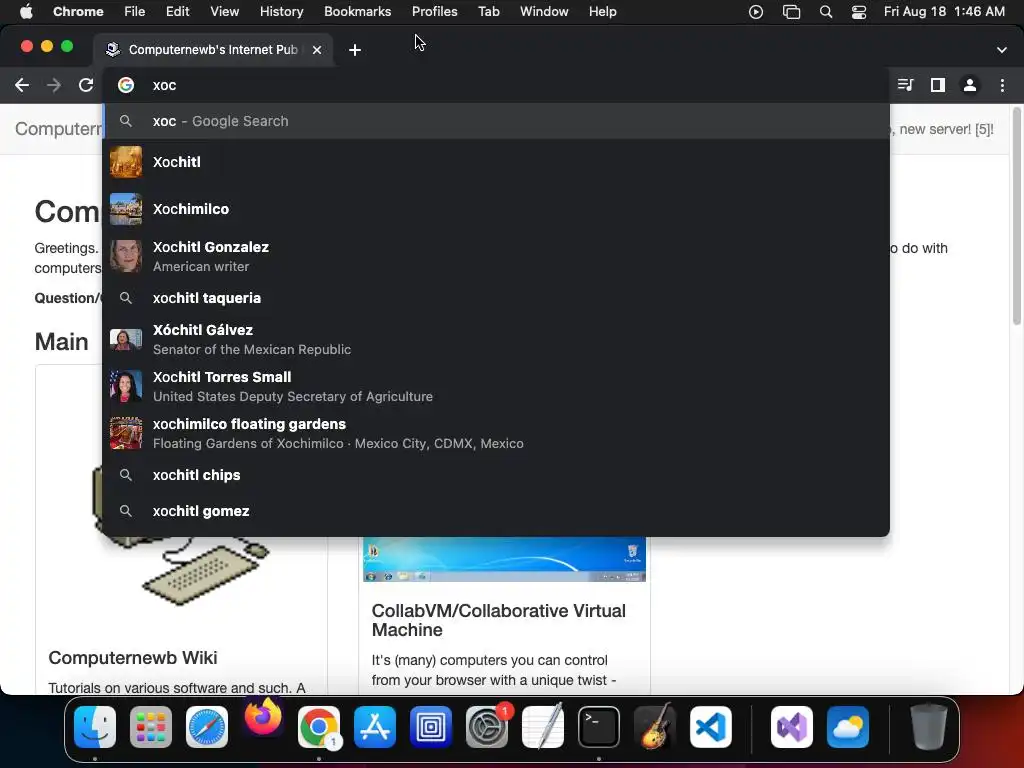The height and width of the screenshot is (768, 1024).
Task: Launch Firefox from the Dock
Action: (263, 718)
